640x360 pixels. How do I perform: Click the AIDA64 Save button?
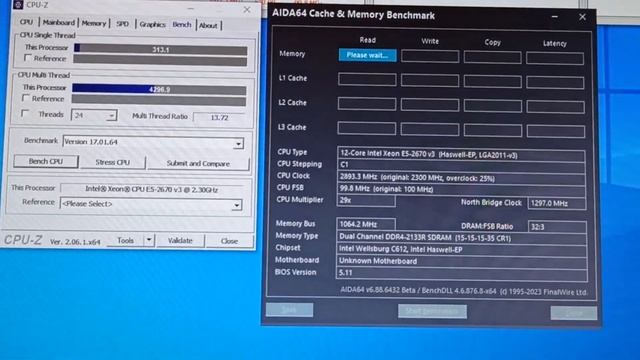(289, 310)
